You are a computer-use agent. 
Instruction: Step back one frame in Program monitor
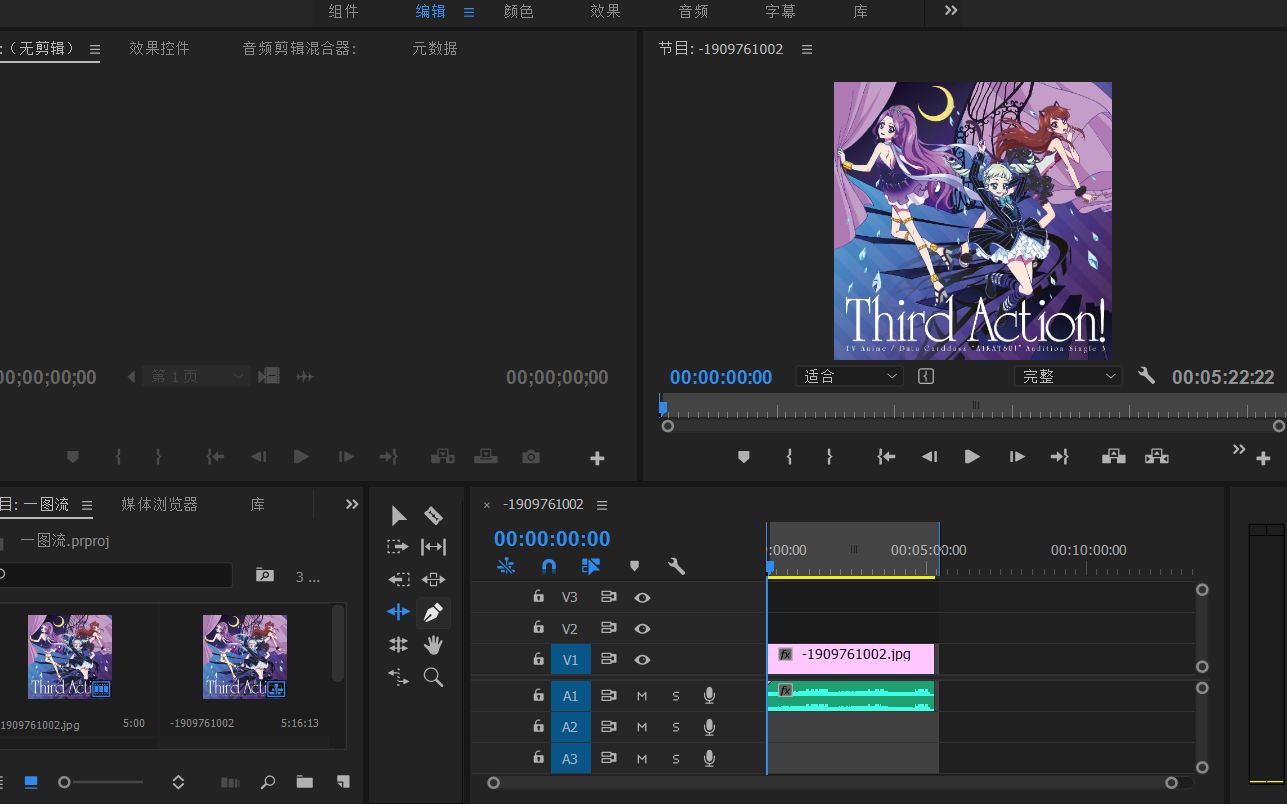click(929, 457)
